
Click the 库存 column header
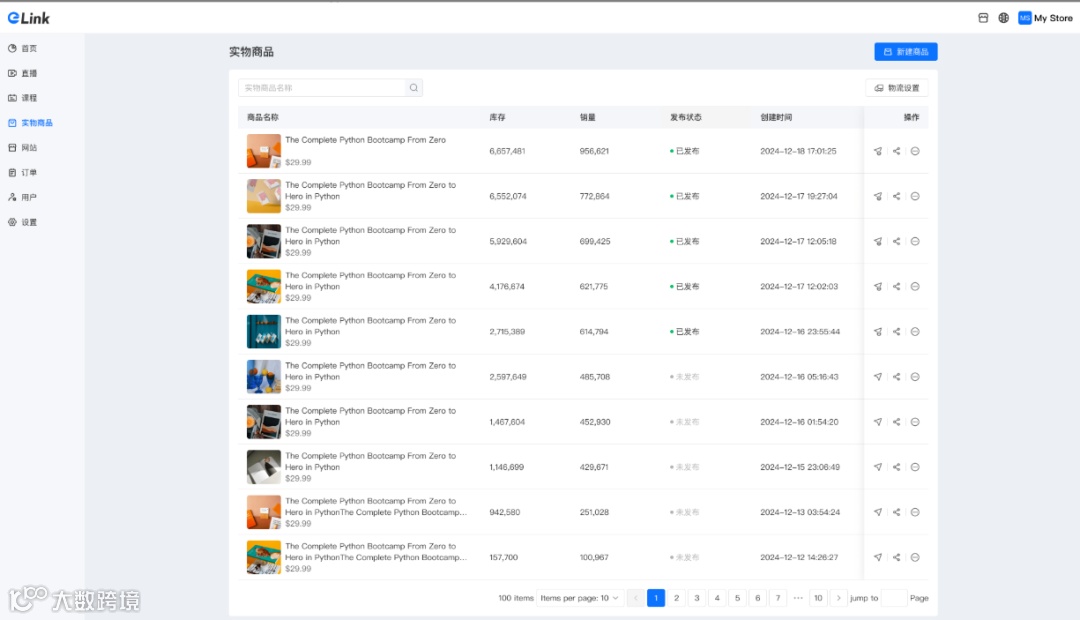click(497, 117)
